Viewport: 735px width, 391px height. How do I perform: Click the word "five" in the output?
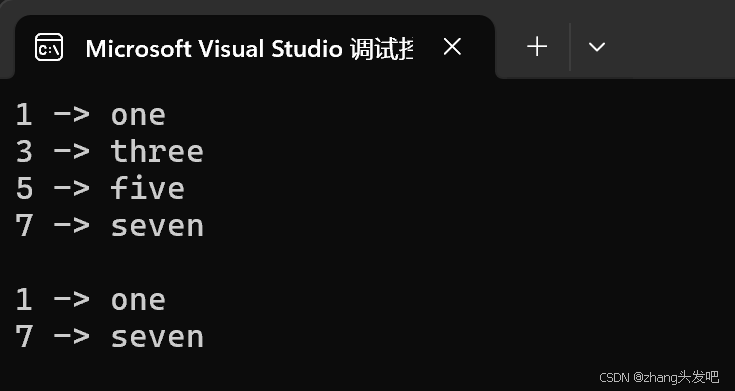tap(148, 188)
